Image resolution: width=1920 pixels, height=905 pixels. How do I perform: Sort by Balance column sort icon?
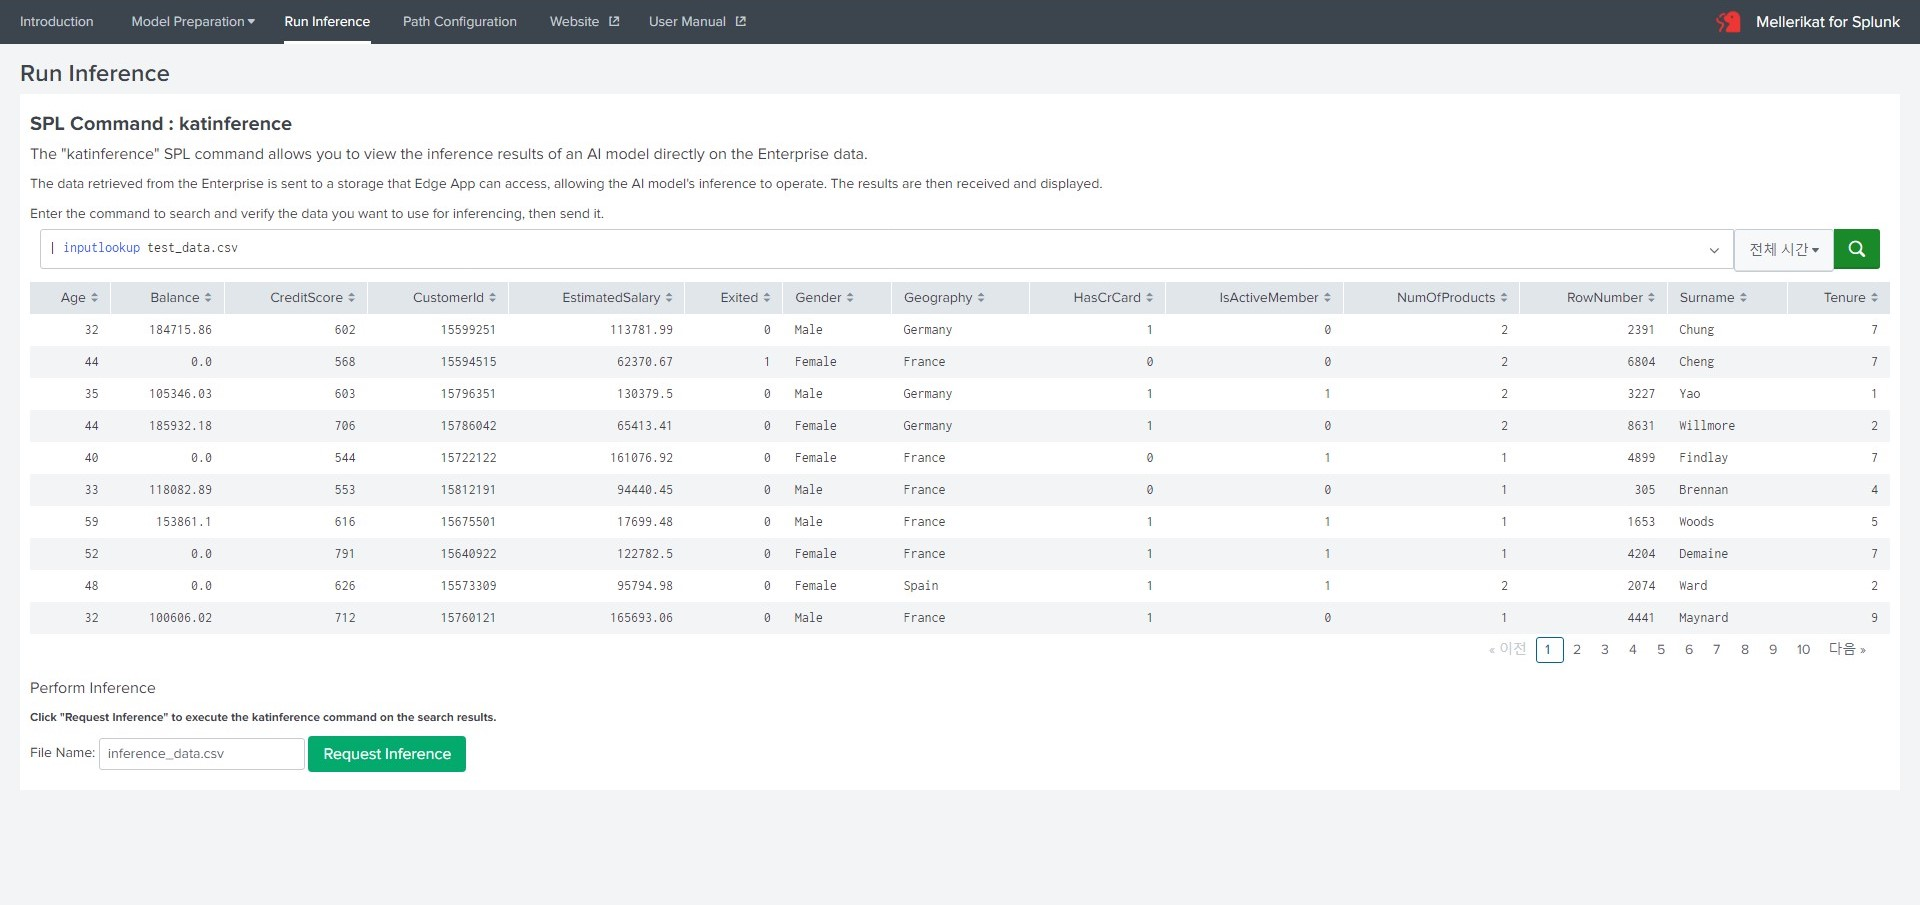point(208,298)
